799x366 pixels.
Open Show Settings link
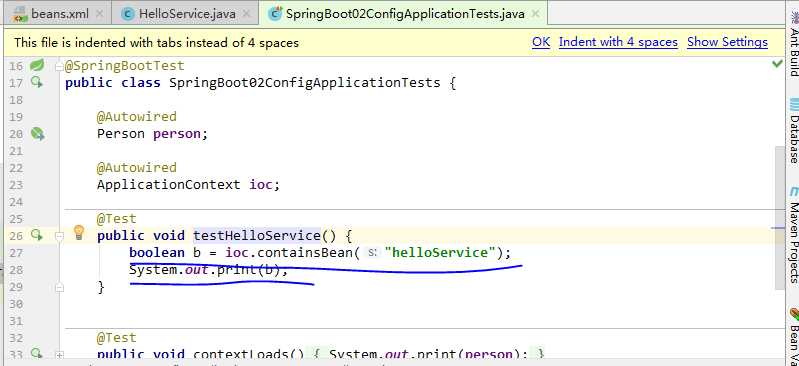[x=727, y=42]
